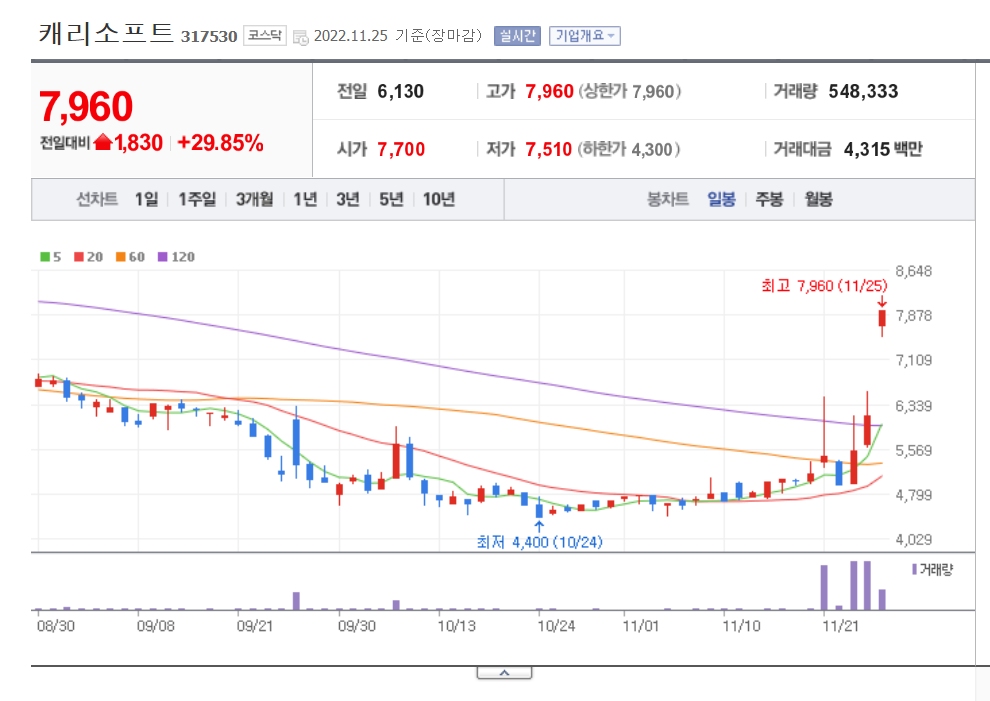This screenshot has width=990, height=701.
Task: Switch to 주봉 weekly candle chart
Action: 770,200
